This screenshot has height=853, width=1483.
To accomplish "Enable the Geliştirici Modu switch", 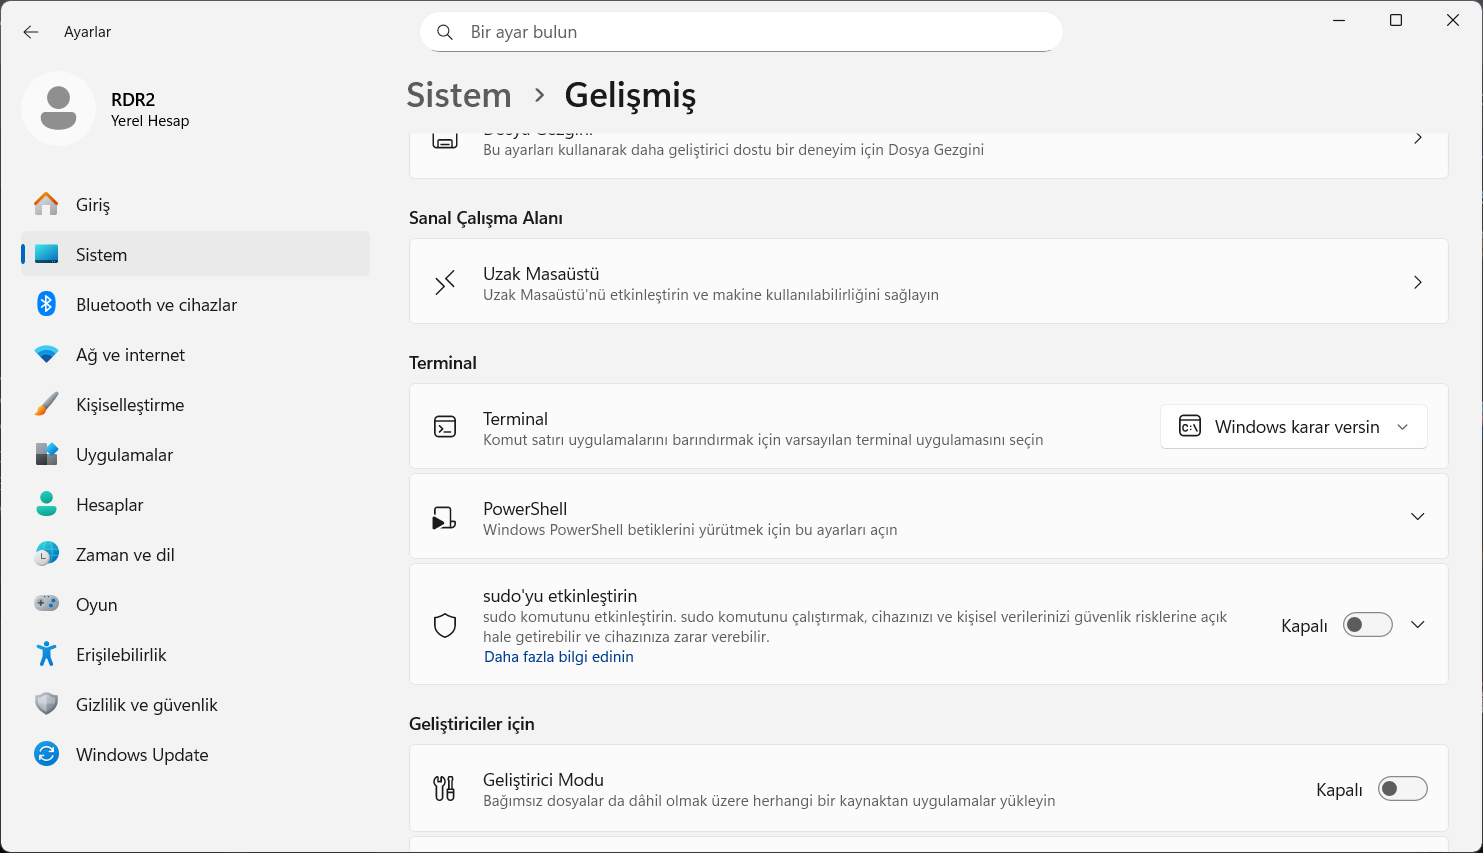I will pyautogui.click(x=1402, y=789).
